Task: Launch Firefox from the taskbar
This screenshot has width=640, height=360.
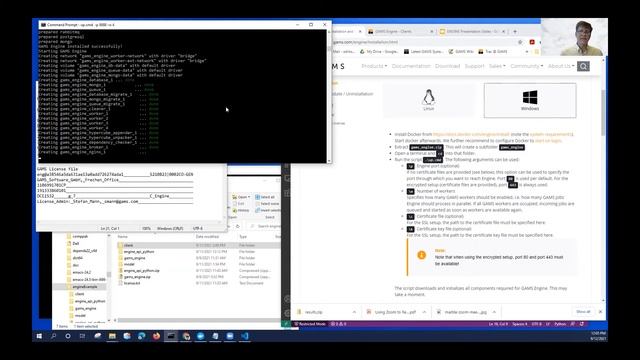Action: 156,336
